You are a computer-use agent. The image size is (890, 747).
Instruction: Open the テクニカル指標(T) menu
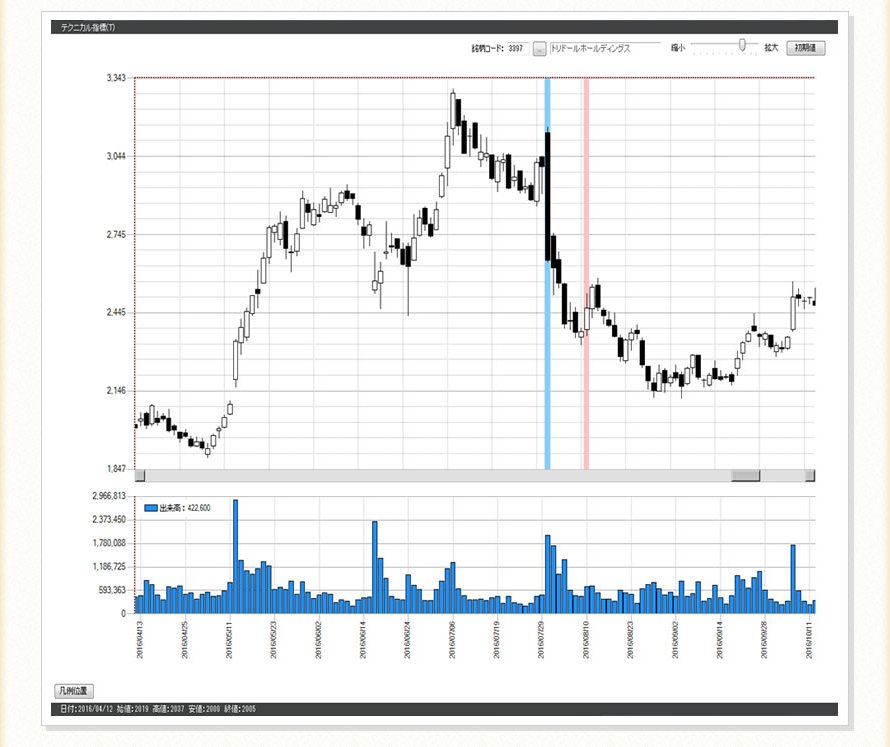point(89,27)
